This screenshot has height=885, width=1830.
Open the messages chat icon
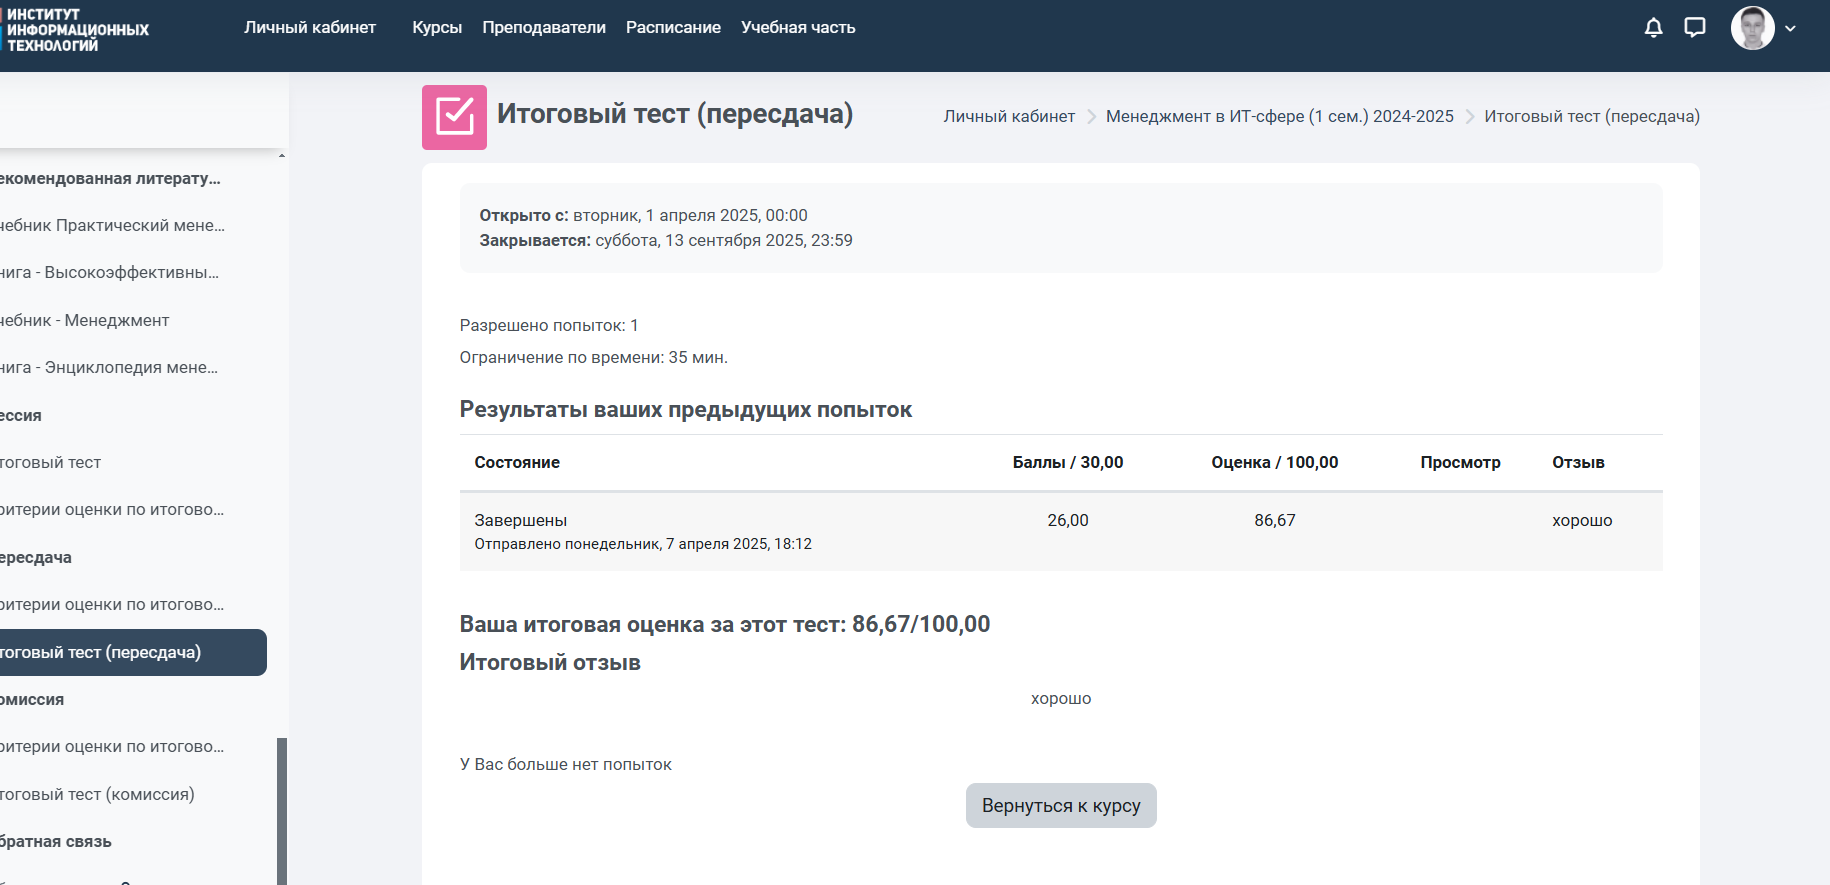pyautogui.click(x=1694, y=28)
